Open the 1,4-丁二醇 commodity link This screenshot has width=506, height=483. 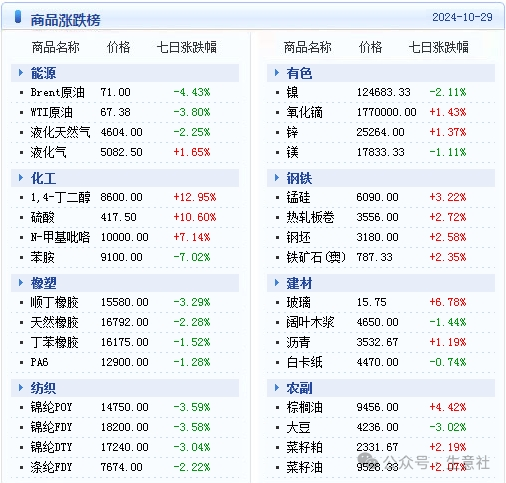pyautogui.click(x=60, y=197)
